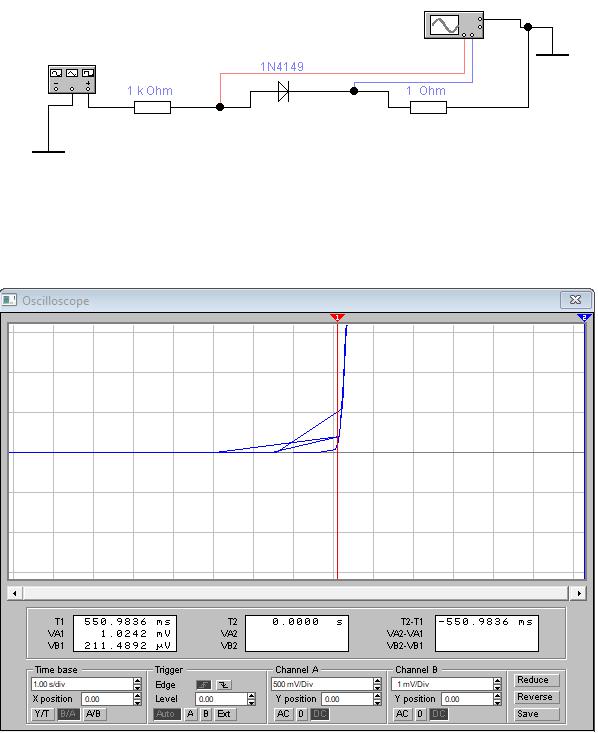Click the 1N4149 diode label

pyautogui.click(x=282, y=67)
